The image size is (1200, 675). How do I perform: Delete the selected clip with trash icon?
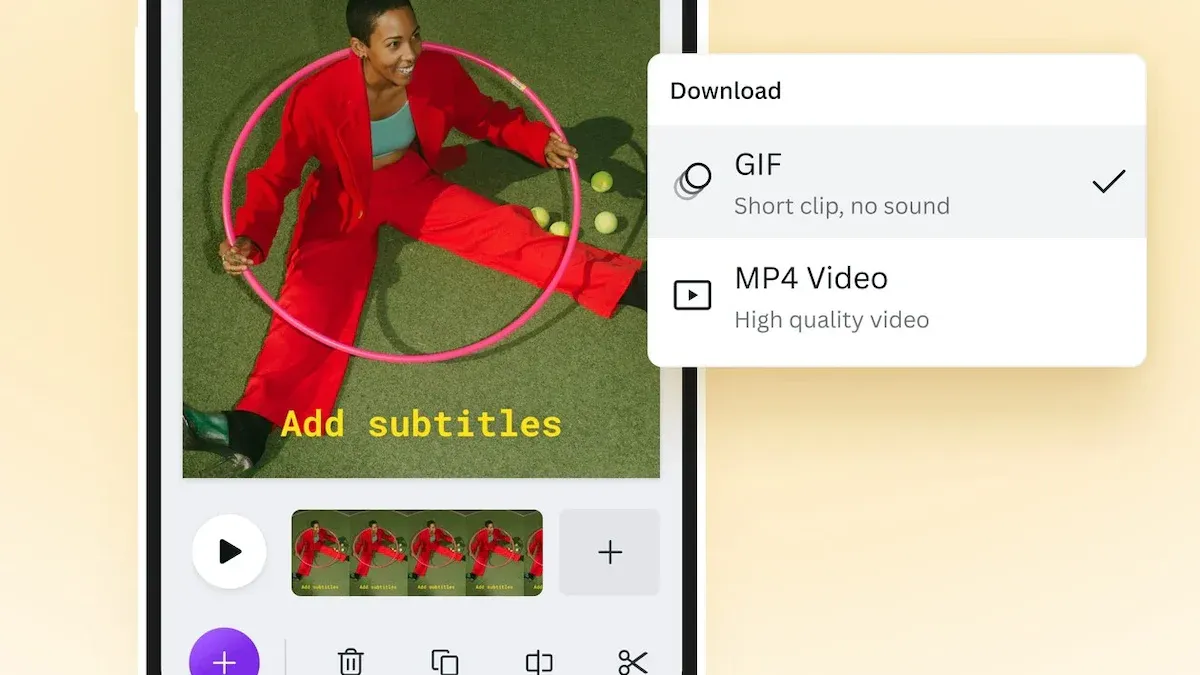click(x=350, y=661)
